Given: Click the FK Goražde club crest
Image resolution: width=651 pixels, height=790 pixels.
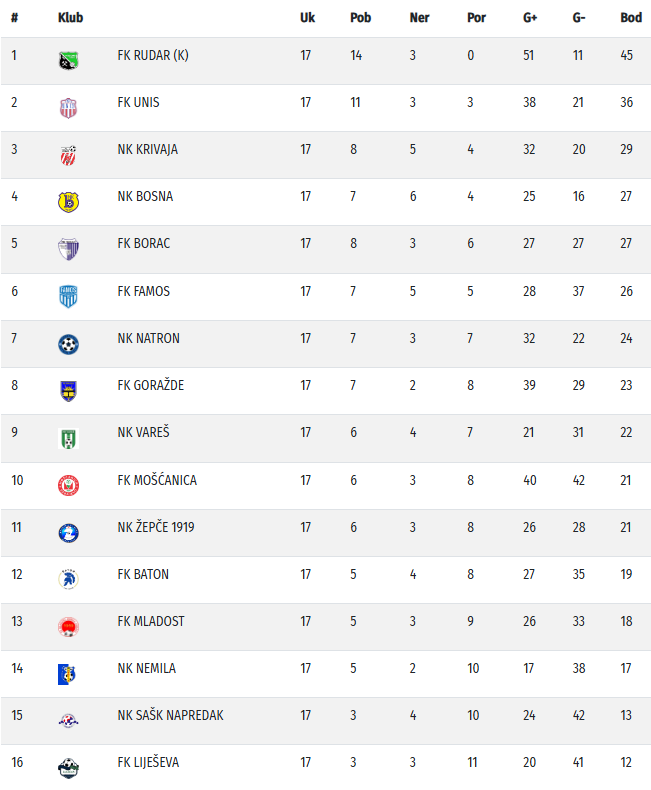Looking at the screenshot, I should coord(68,390).
